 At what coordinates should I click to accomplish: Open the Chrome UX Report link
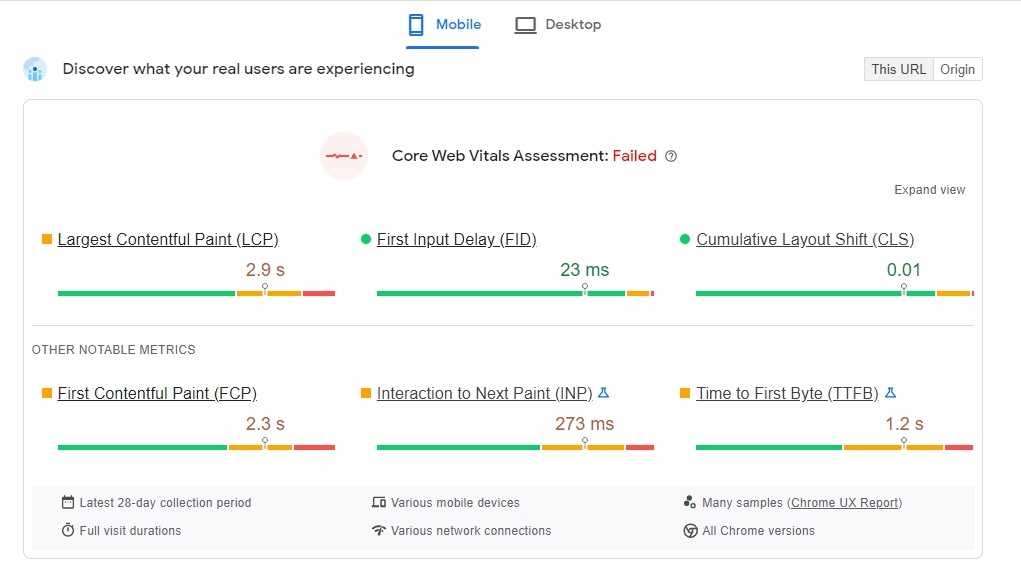(845, 503)
